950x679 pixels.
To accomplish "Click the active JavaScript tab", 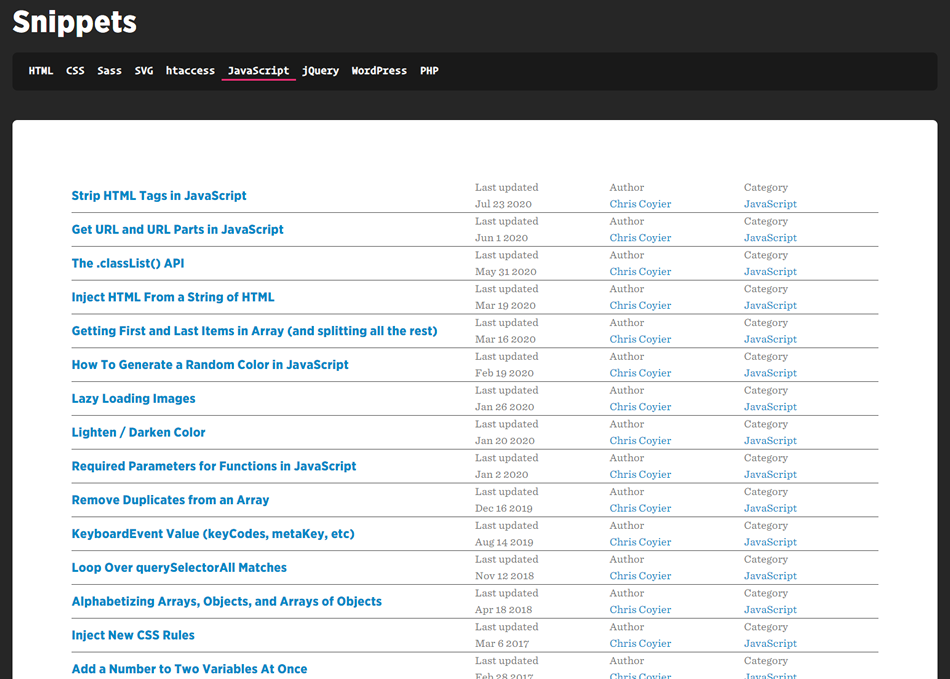I will (x=258, y=71).
